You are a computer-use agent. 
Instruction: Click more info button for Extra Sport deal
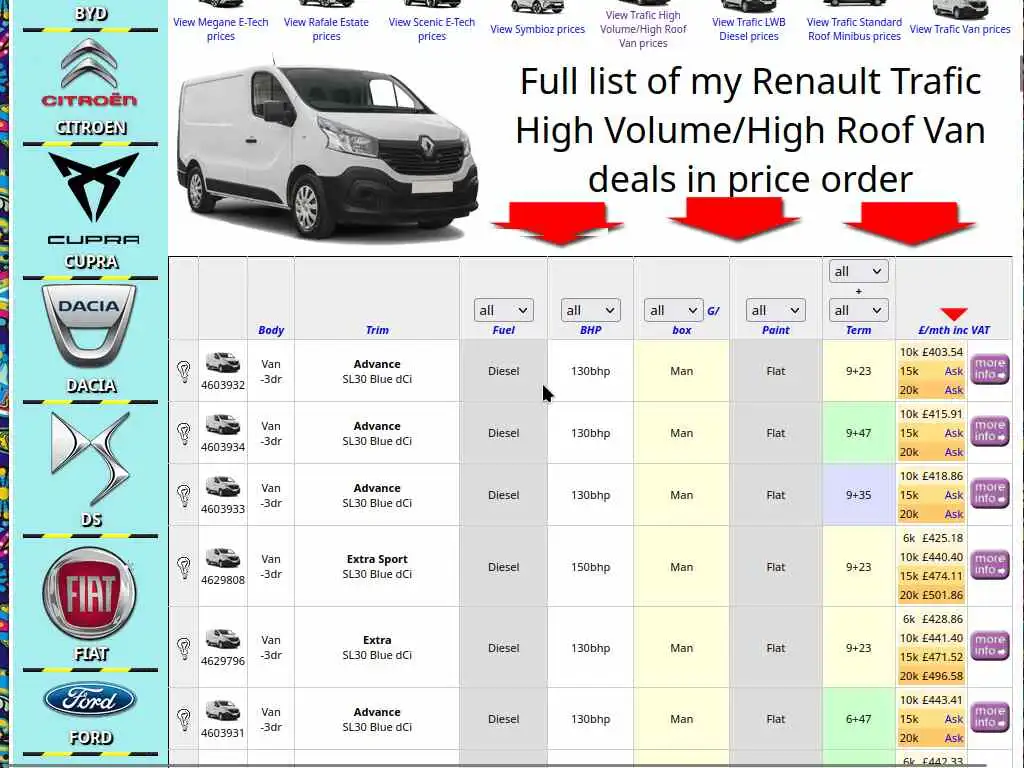[x=989, y=564]
